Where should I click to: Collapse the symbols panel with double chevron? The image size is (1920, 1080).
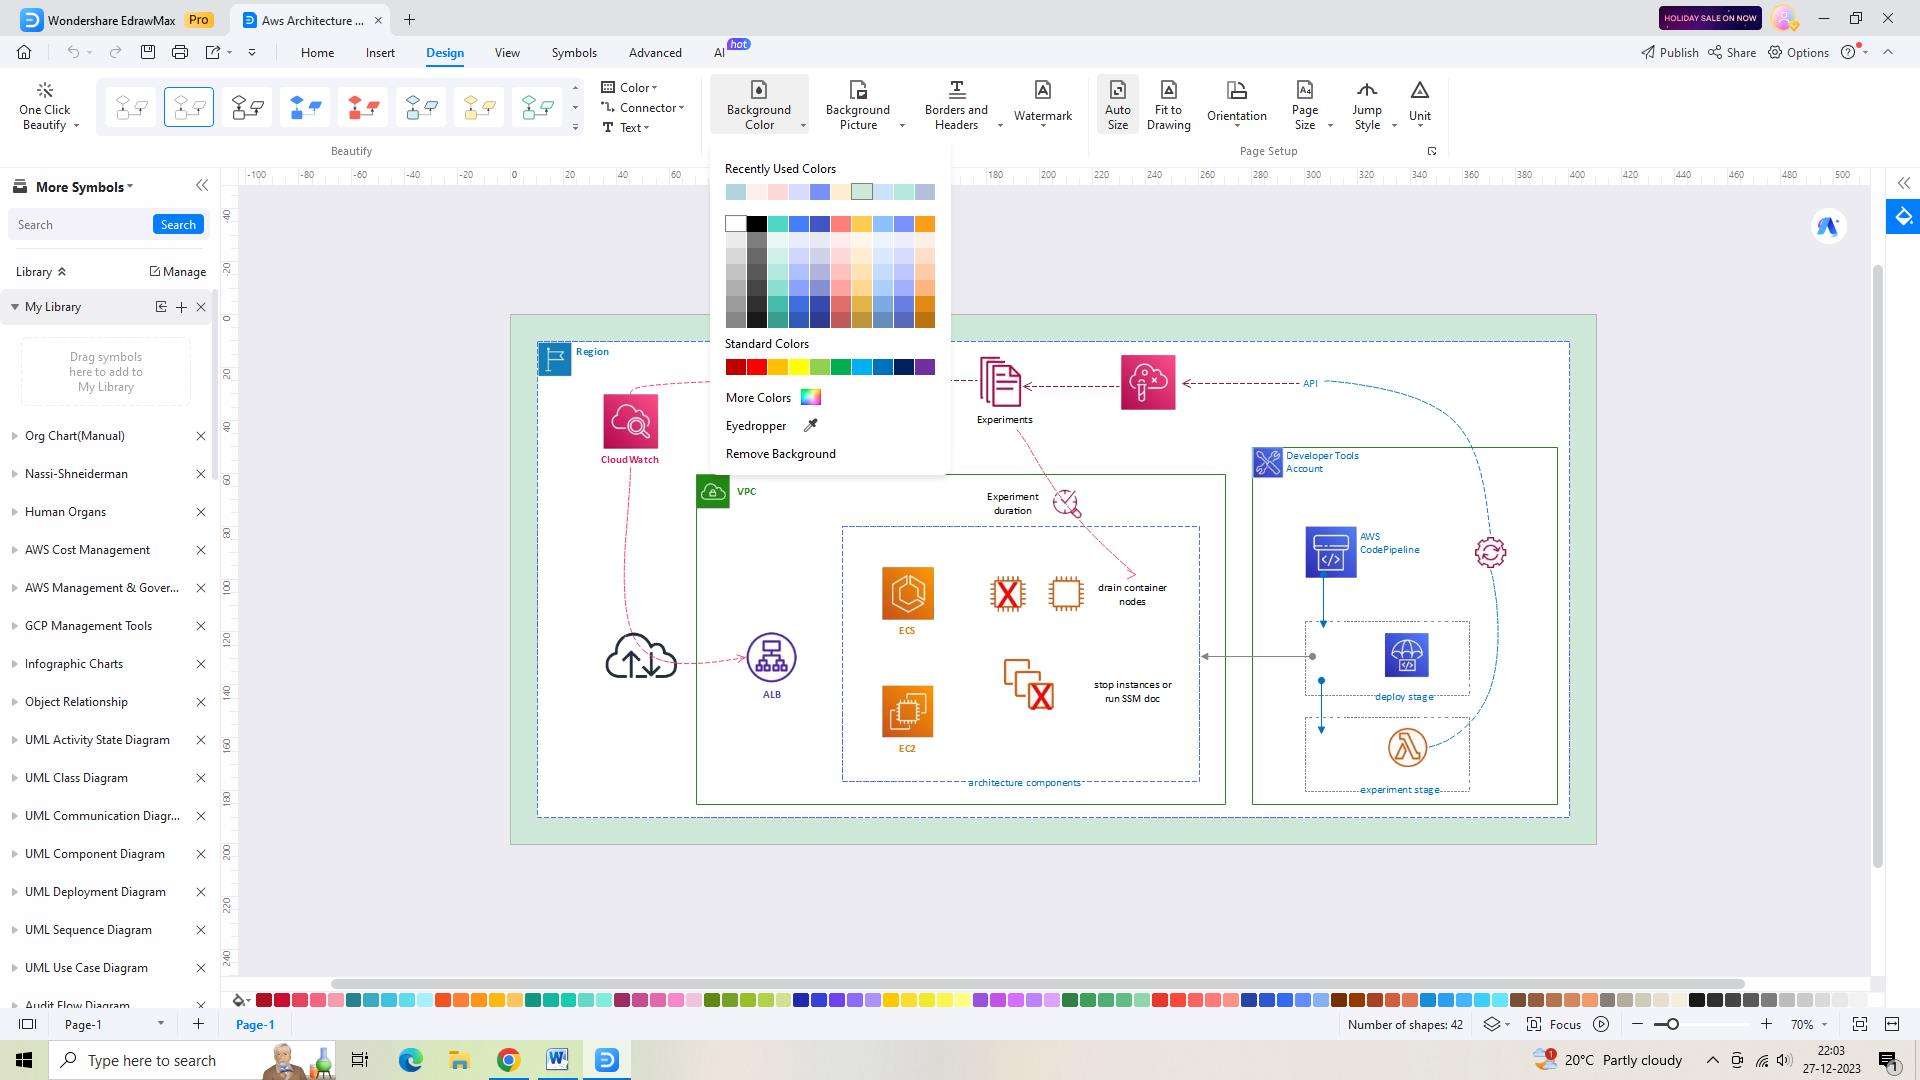pos(202,186)
